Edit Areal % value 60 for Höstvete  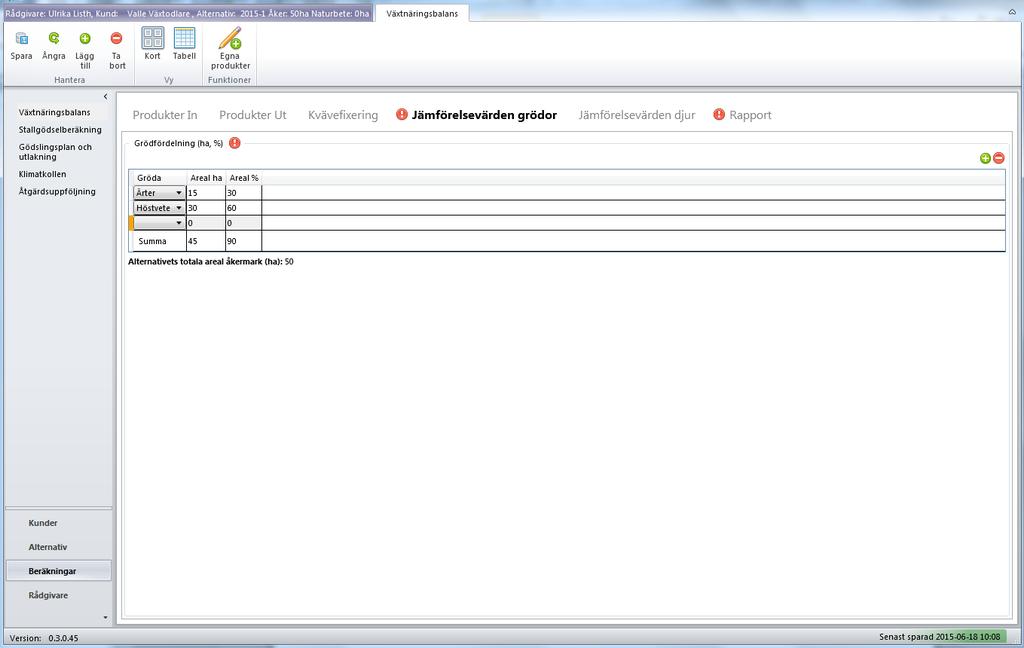coord(244,208)
